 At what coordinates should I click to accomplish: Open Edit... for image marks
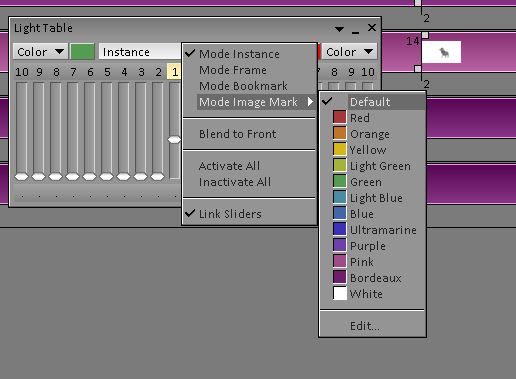[372, 326]
